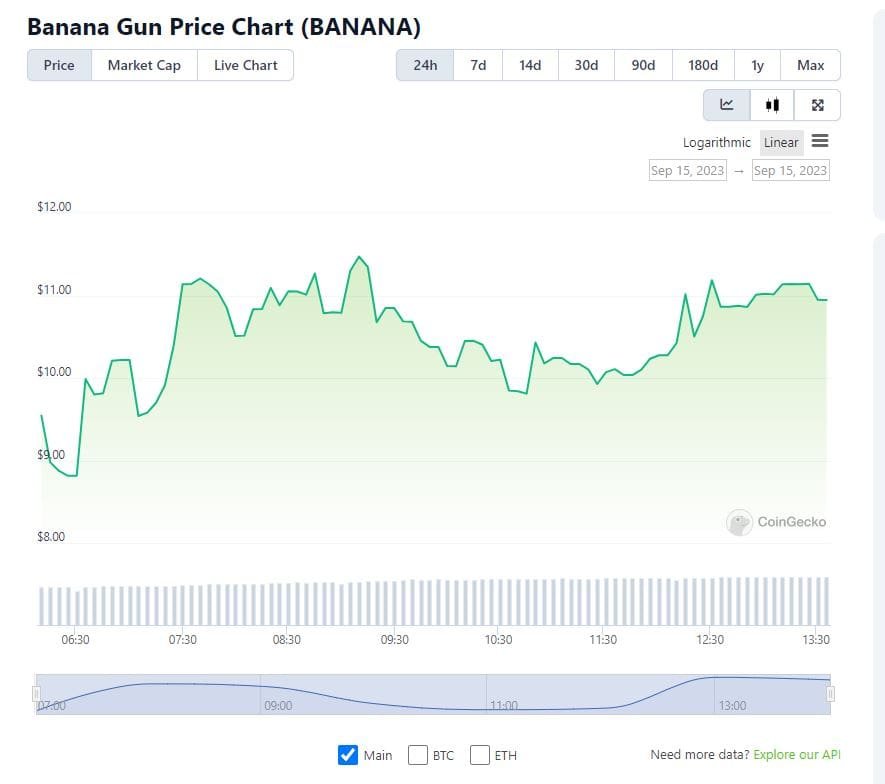Open the chart export hamburger menu
This screenshot has height=784, width=885.
coord(820,141)
